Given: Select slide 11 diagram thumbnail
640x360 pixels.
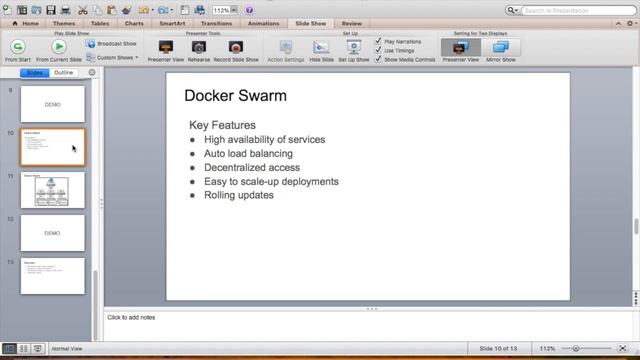Looking at the screenshot, I should 53,190.
